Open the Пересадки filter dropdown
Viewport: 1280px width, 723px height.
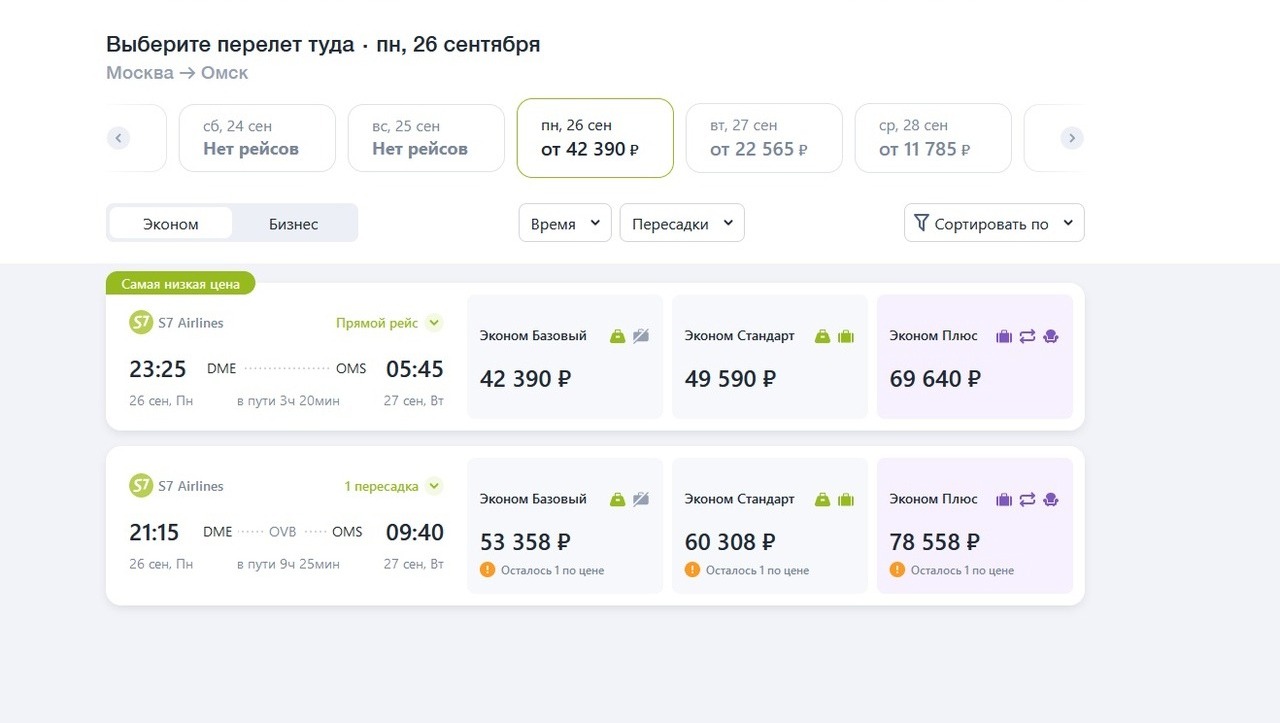click(682, 224)
